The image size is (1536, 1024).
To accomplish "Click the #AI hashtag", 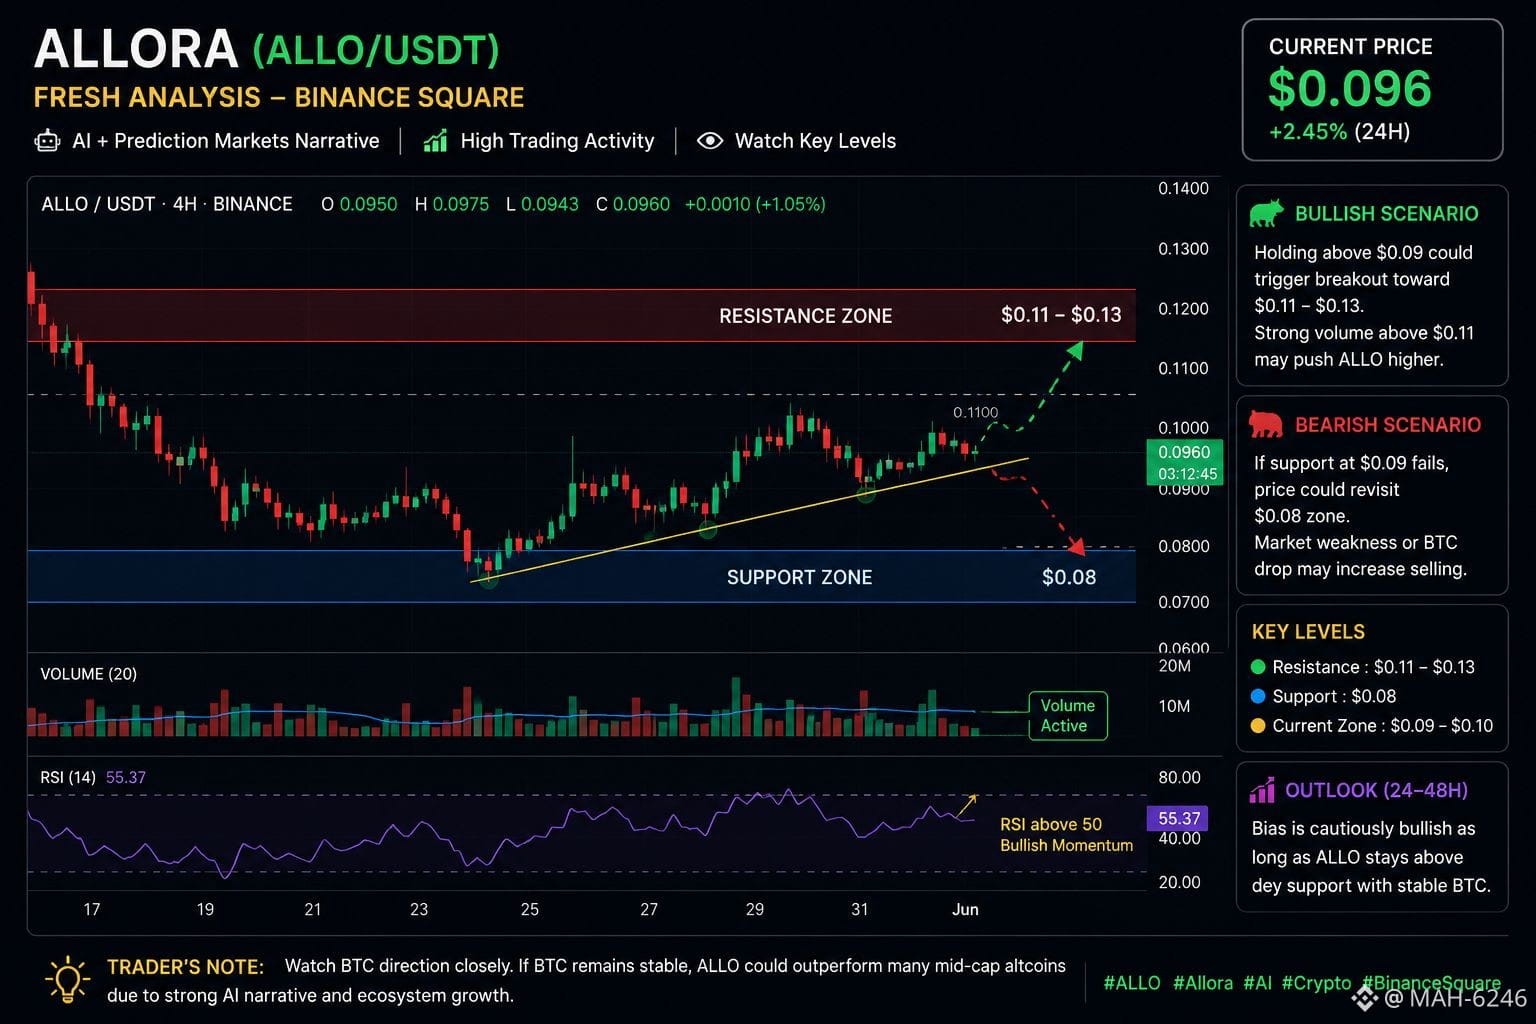I will [x=1257, y=983].
